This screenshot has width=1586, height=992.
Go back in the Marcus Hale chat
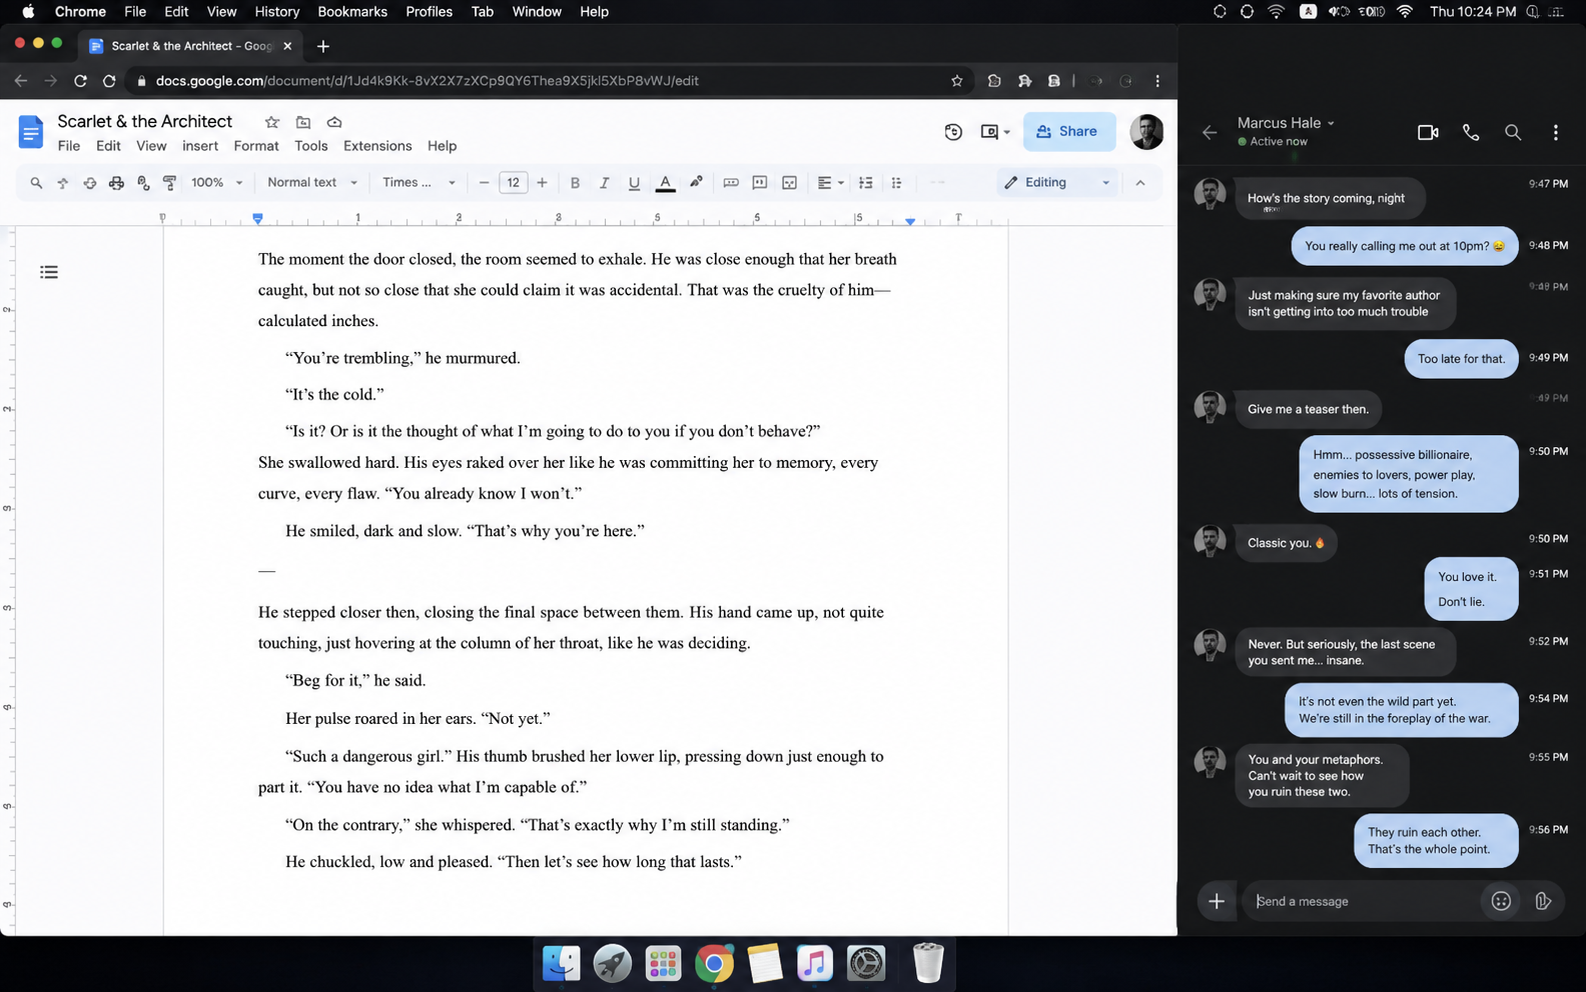[1209, 132]
